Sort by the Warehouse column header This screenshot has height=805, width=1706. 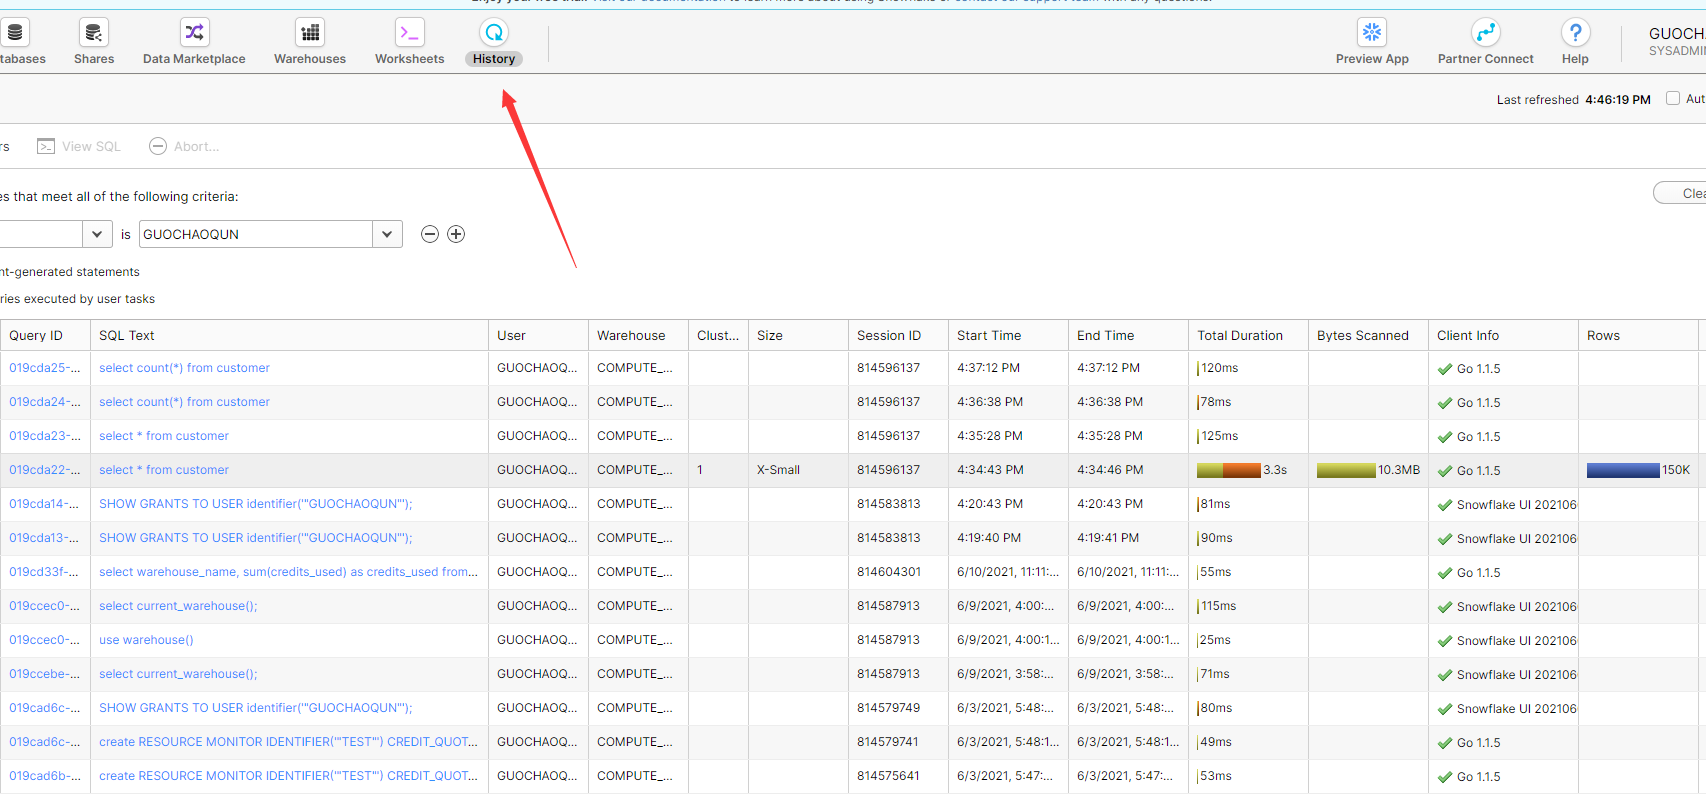[638, 335]
